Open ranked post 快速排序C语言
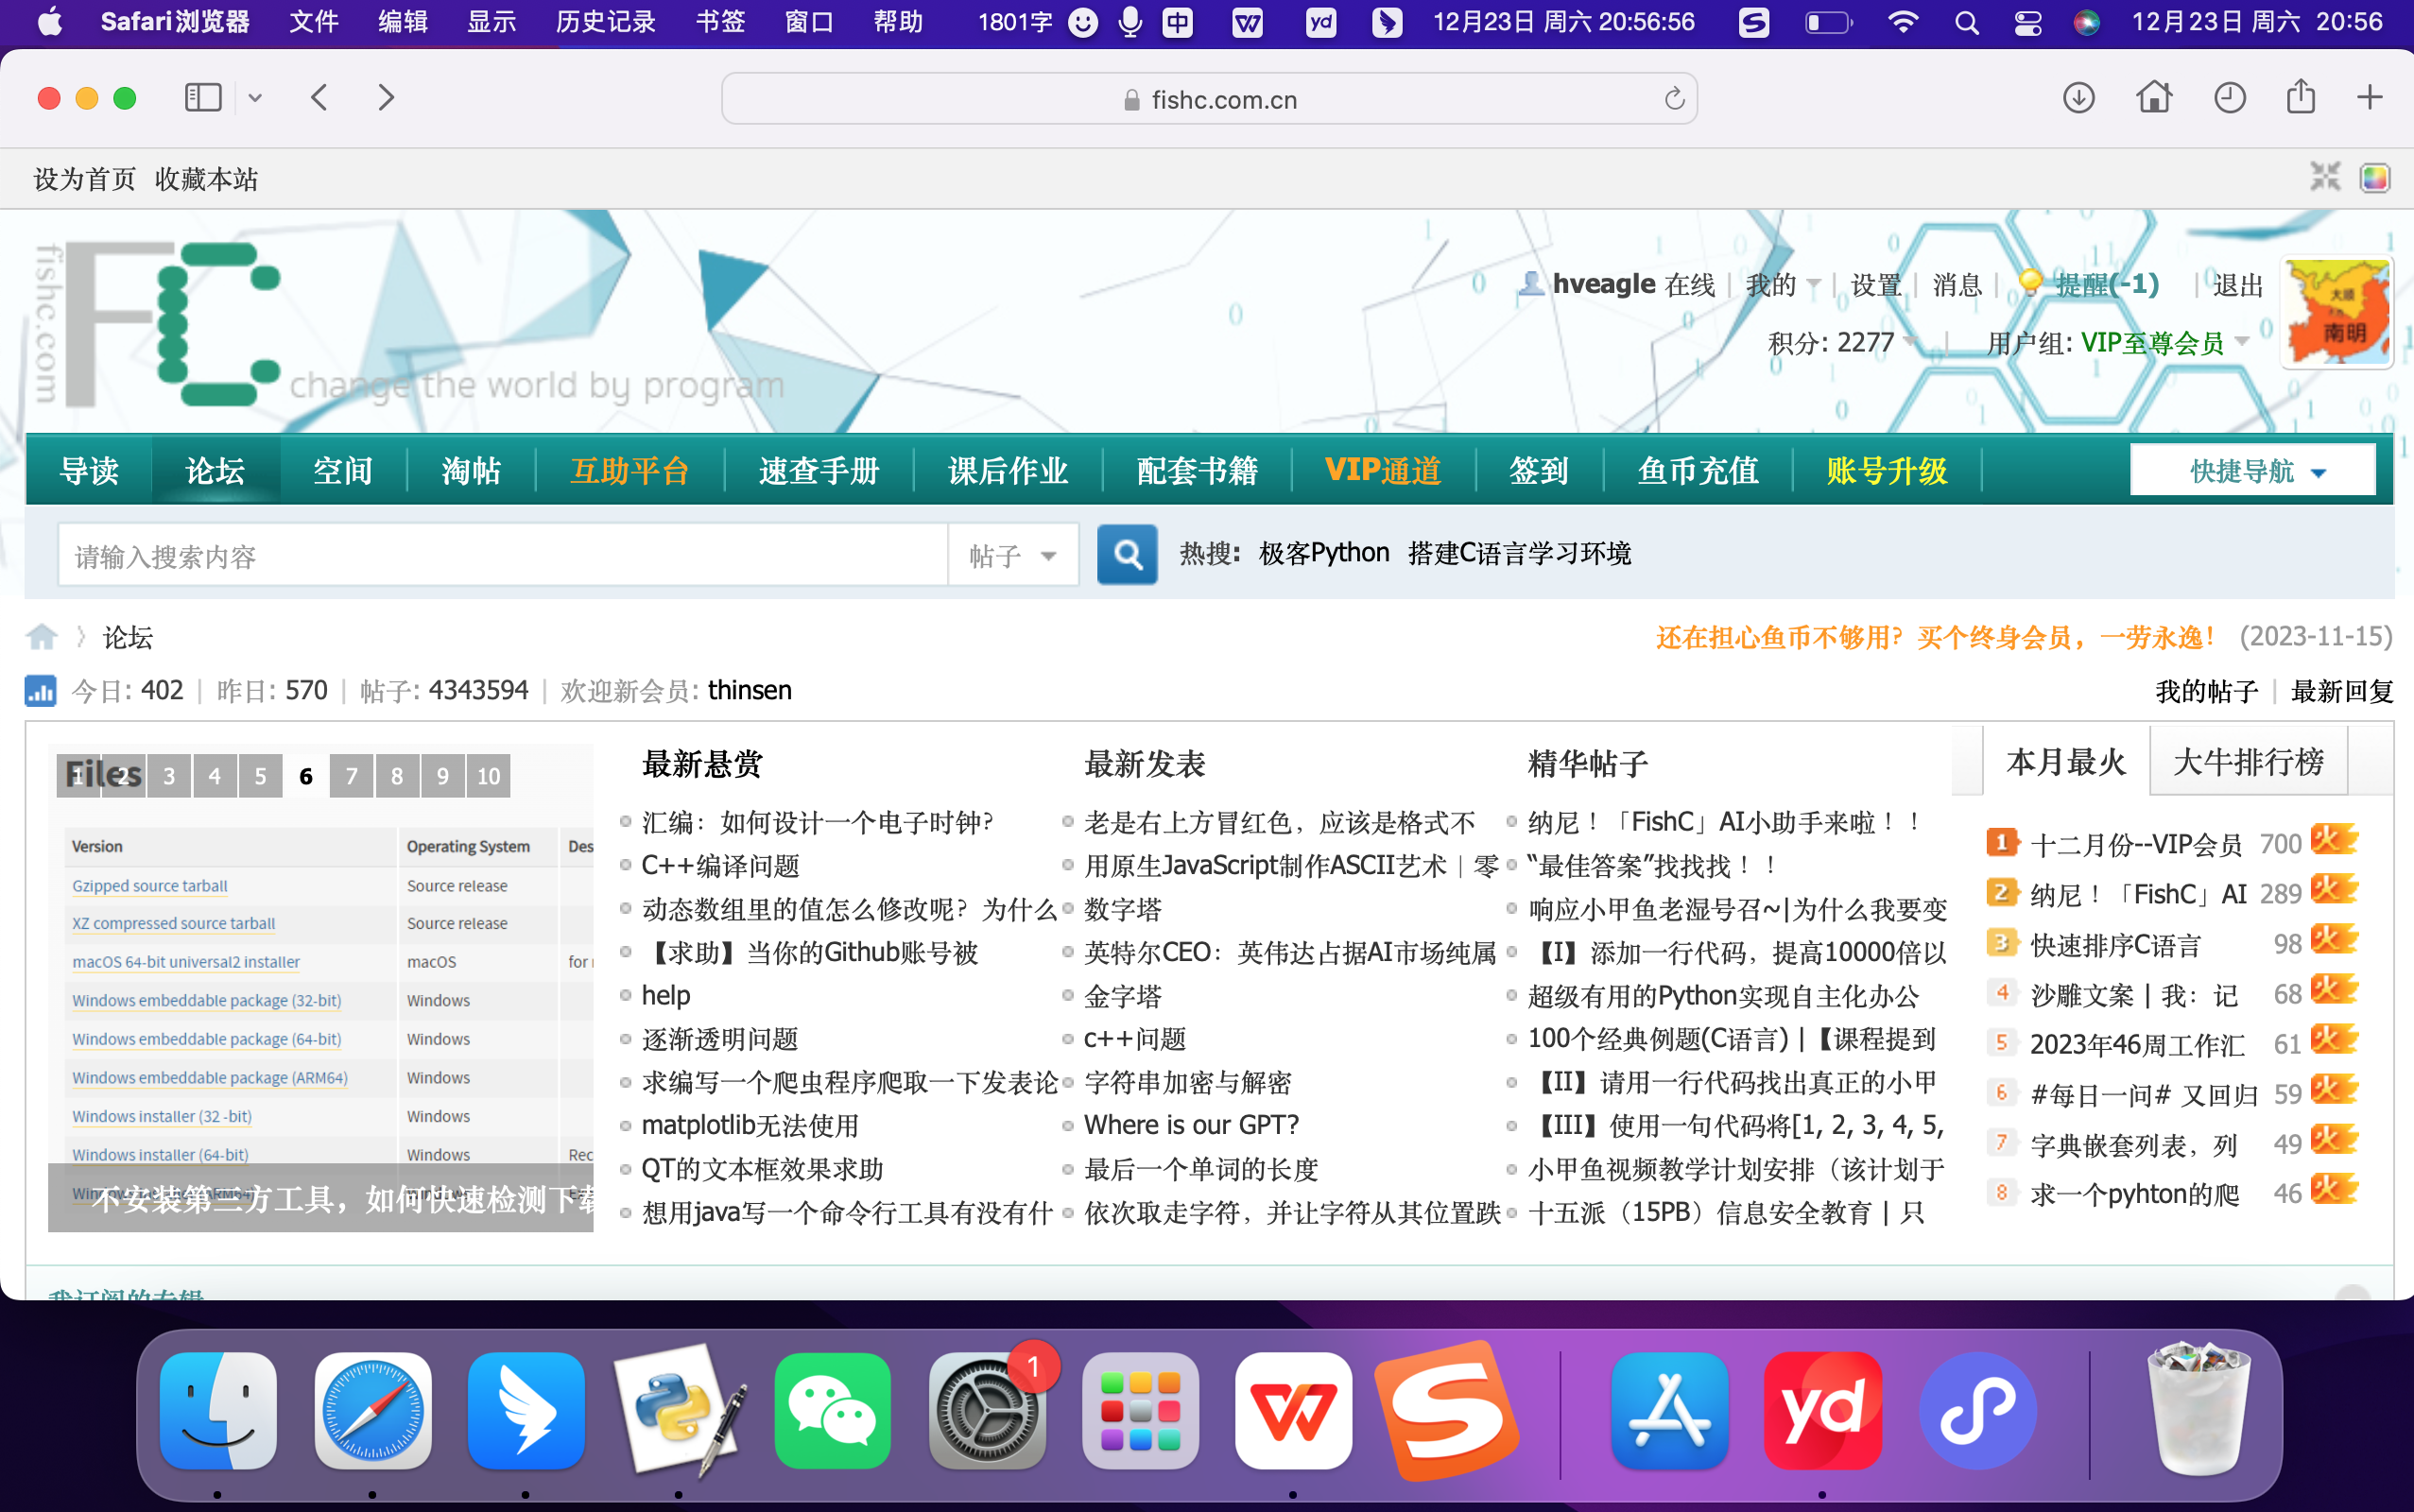The height and width of the screenshot is (1512, 2414). tap(2116, 944)
